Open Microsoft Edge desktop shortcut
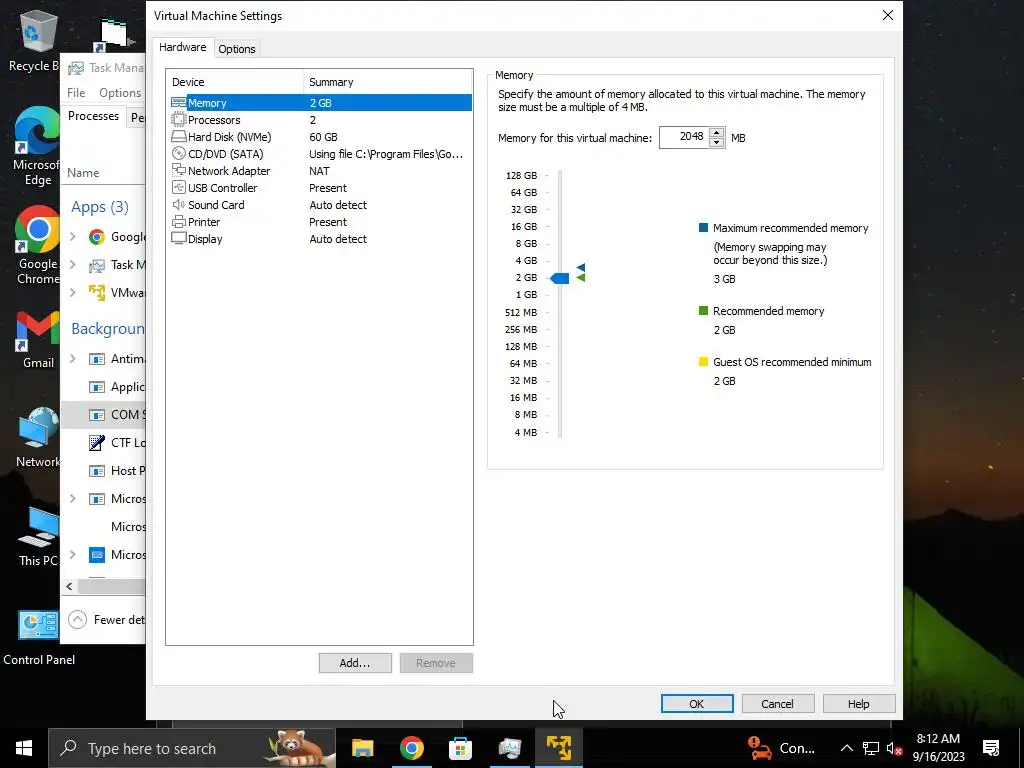Image resolution: width=1024 pixels, height=768 pixels. [37, 147]
